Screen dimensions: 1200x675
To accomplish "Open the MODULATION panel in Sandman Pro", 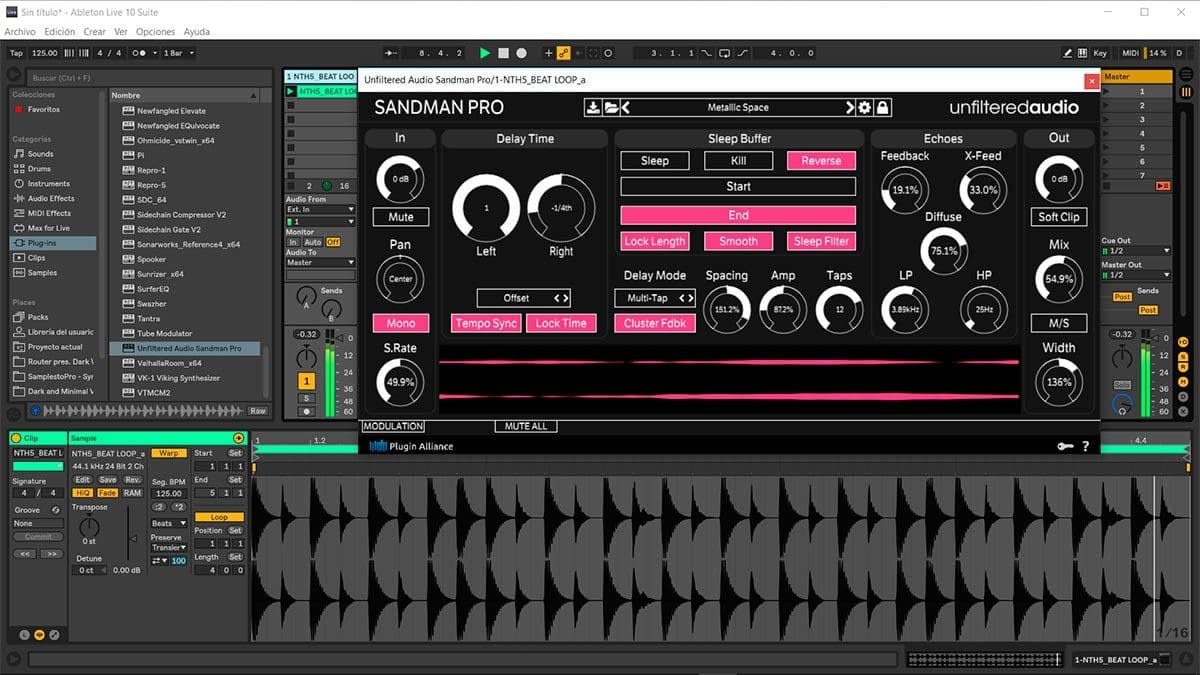I will (x=393, y=427).
